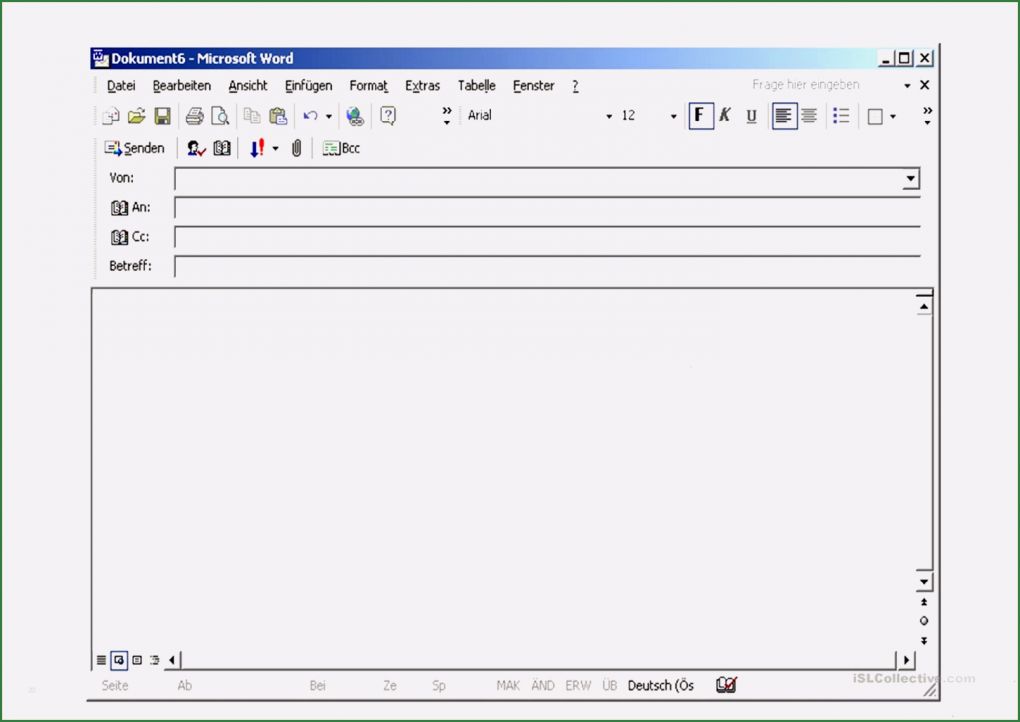
Task: Open the Arial font name dropdown
Action: pos(608,116)
